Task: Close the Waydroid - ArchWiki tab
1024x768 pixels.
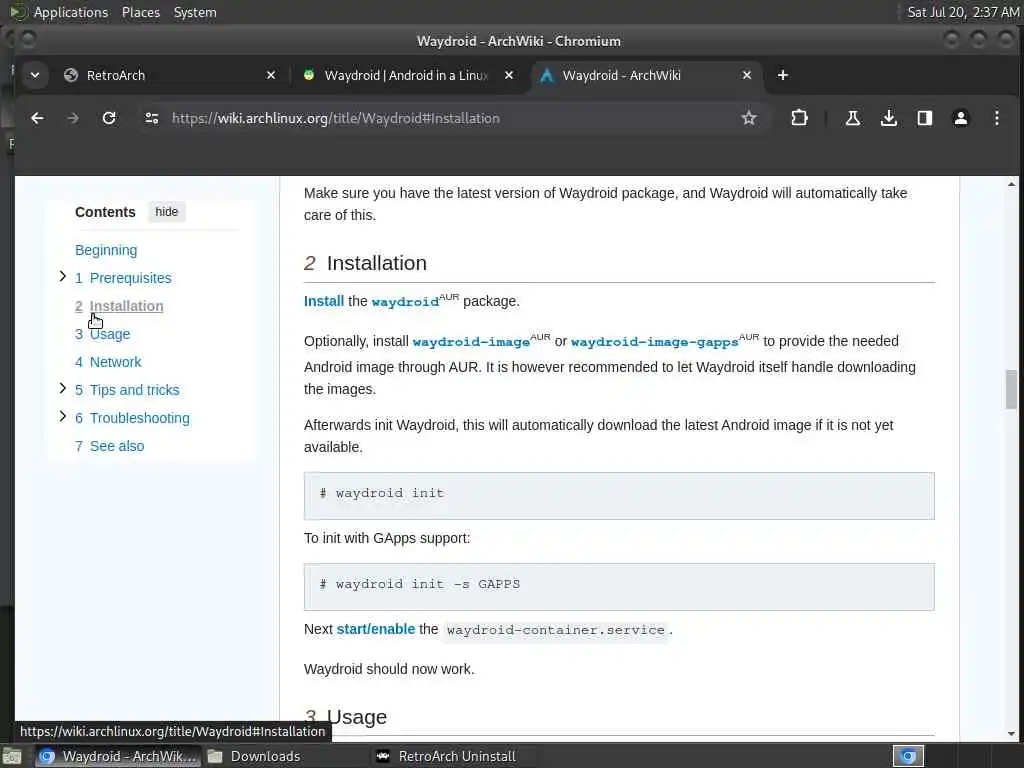Action: click(x=747, y=75)
